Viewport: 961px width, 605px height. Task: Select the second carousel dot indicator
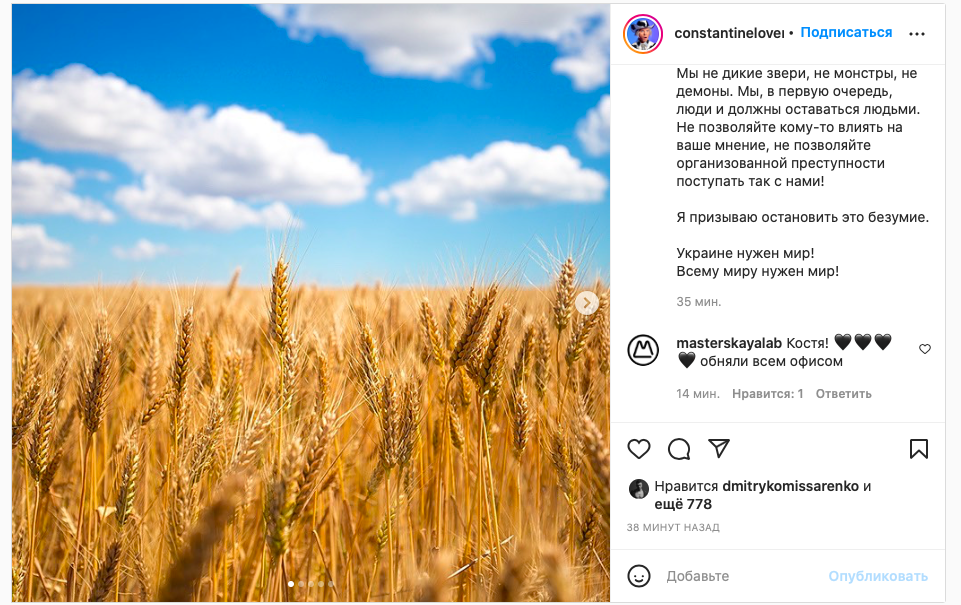(301, 584)
